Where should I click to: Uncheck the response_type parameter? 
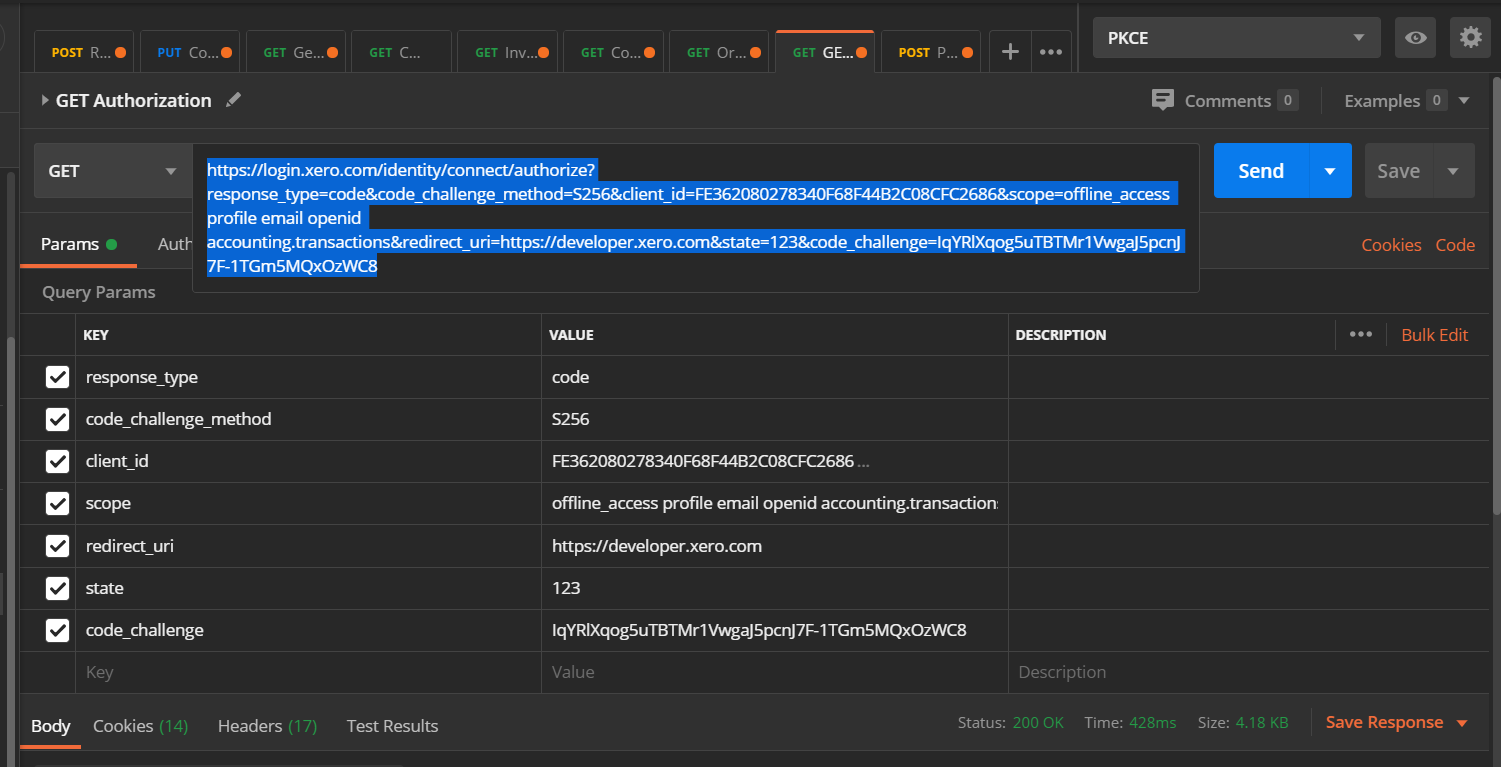coord(57,377)
